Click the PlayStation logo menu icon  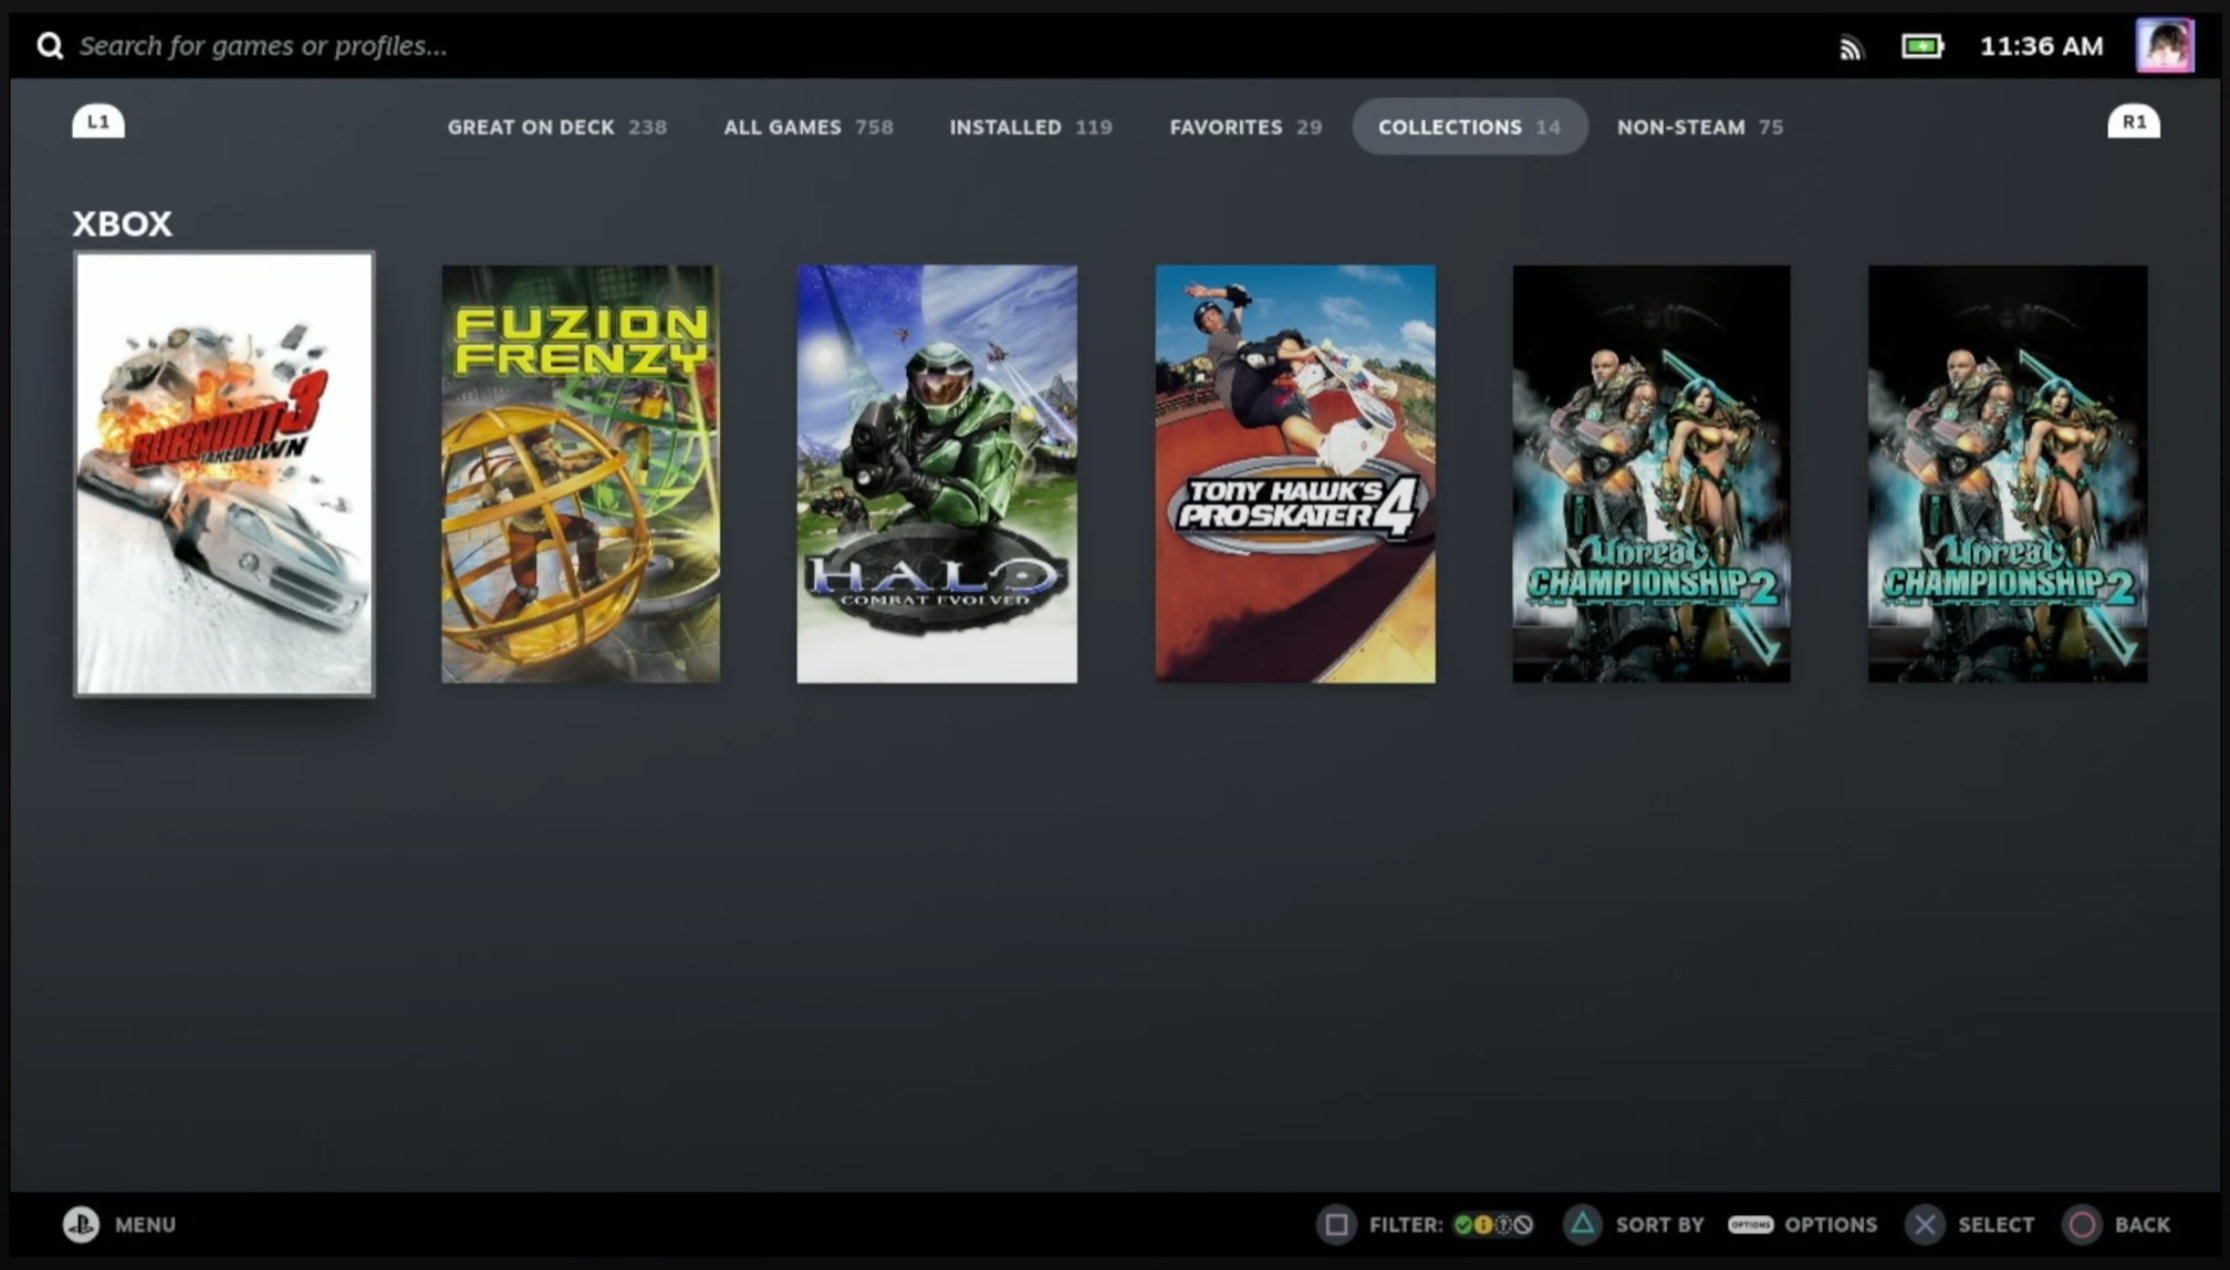coord(81,1224)
